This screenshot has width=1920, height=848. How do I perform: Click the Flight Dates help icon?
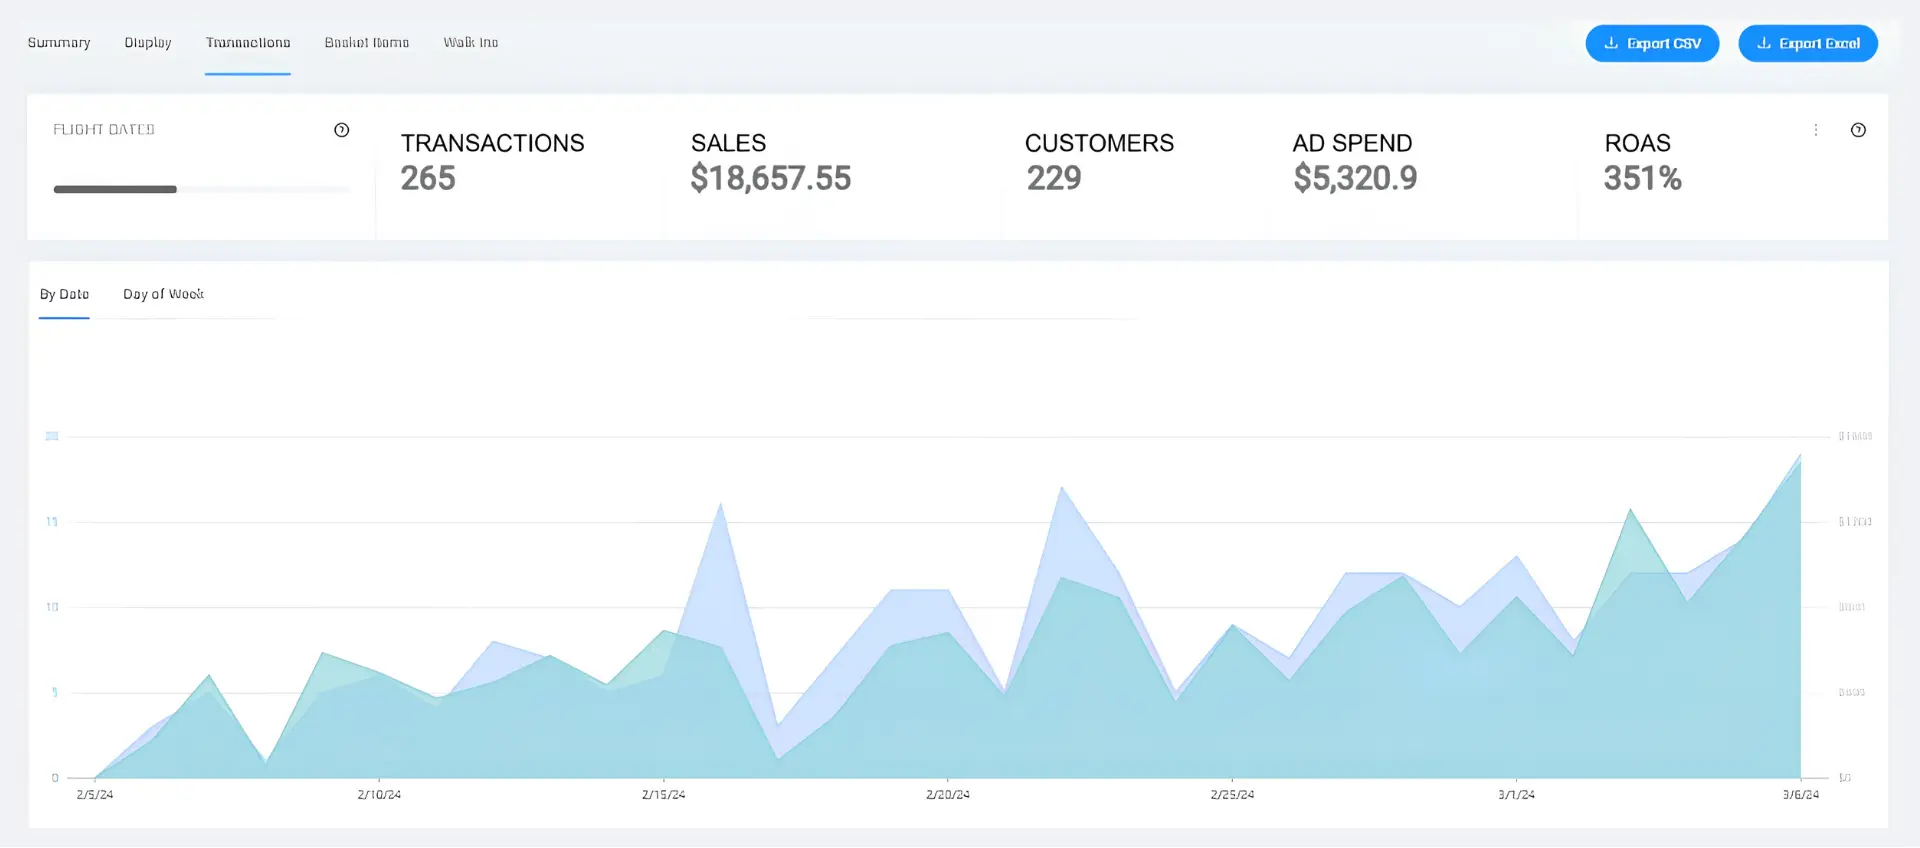342,130
